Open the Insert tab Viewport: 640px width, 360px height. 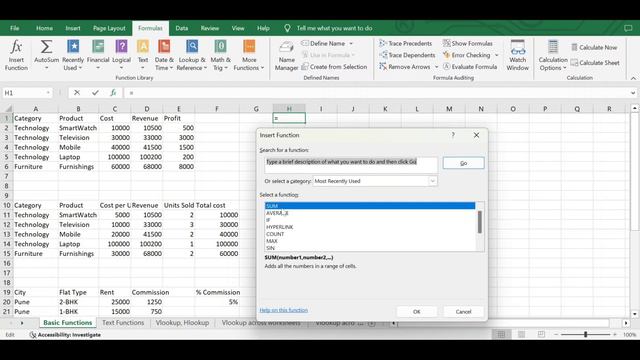[x=73, y=28]
